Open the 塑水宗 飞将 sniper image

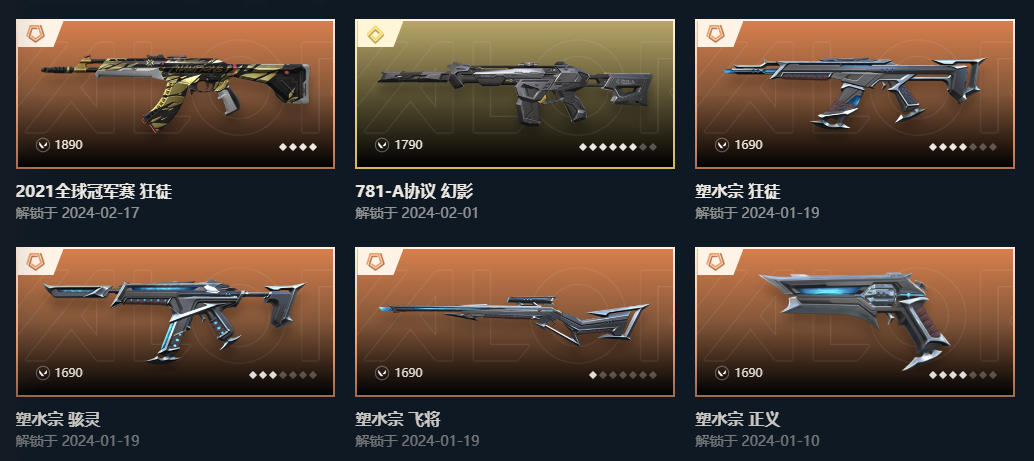pyautogui.click(x=514, y=322)
